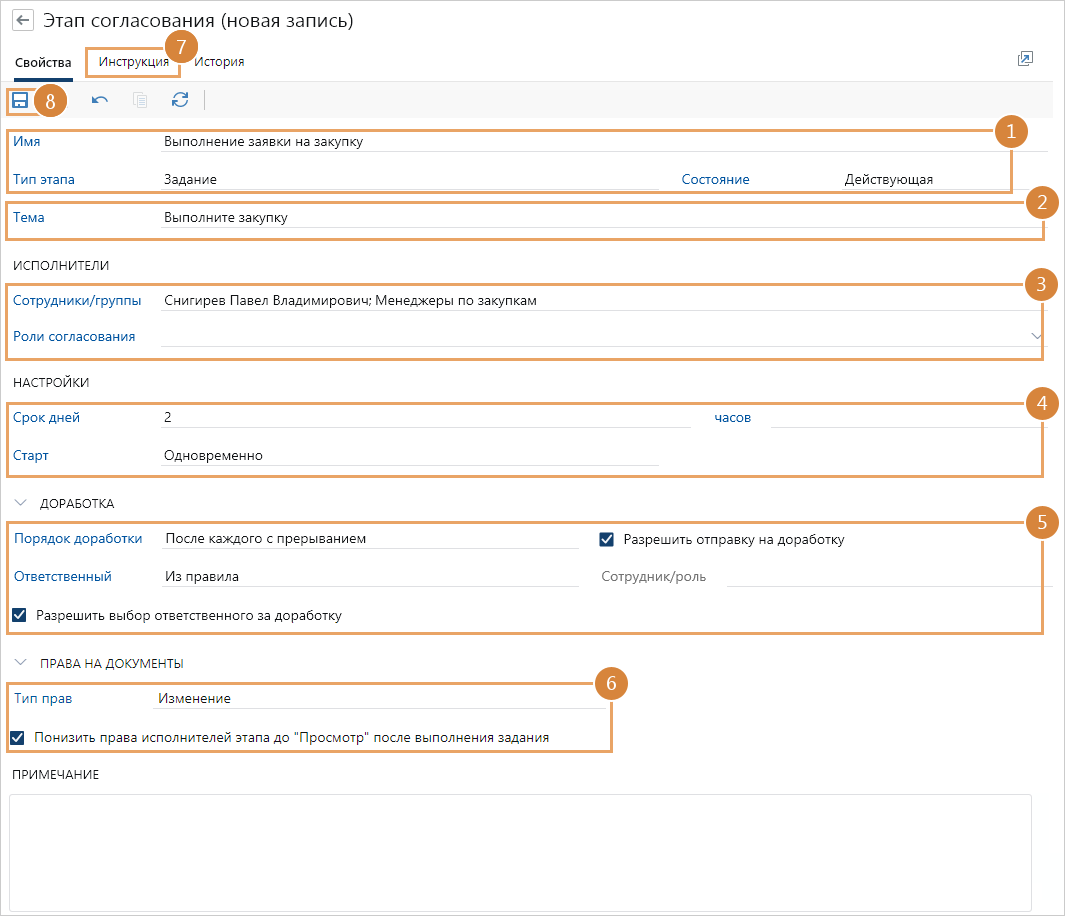Click the Refresh toolbar icon
1065x916 pixels.
[x=180, y=100]
